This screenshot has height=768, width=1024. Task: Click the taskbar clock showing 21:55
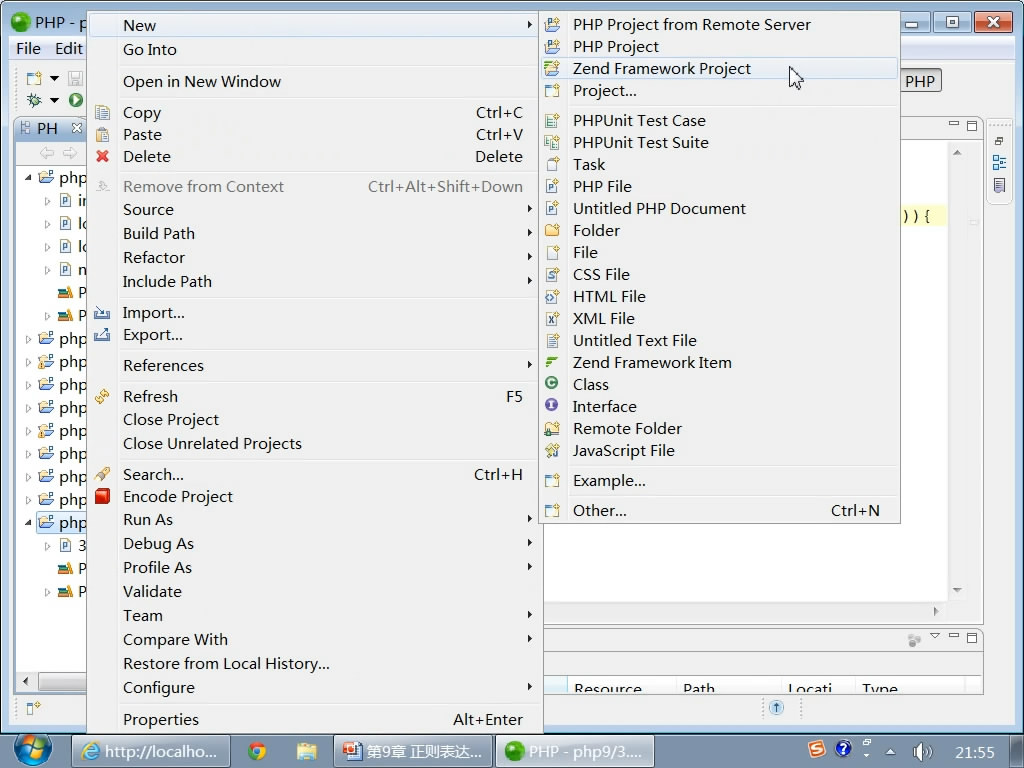pos(974,752)
